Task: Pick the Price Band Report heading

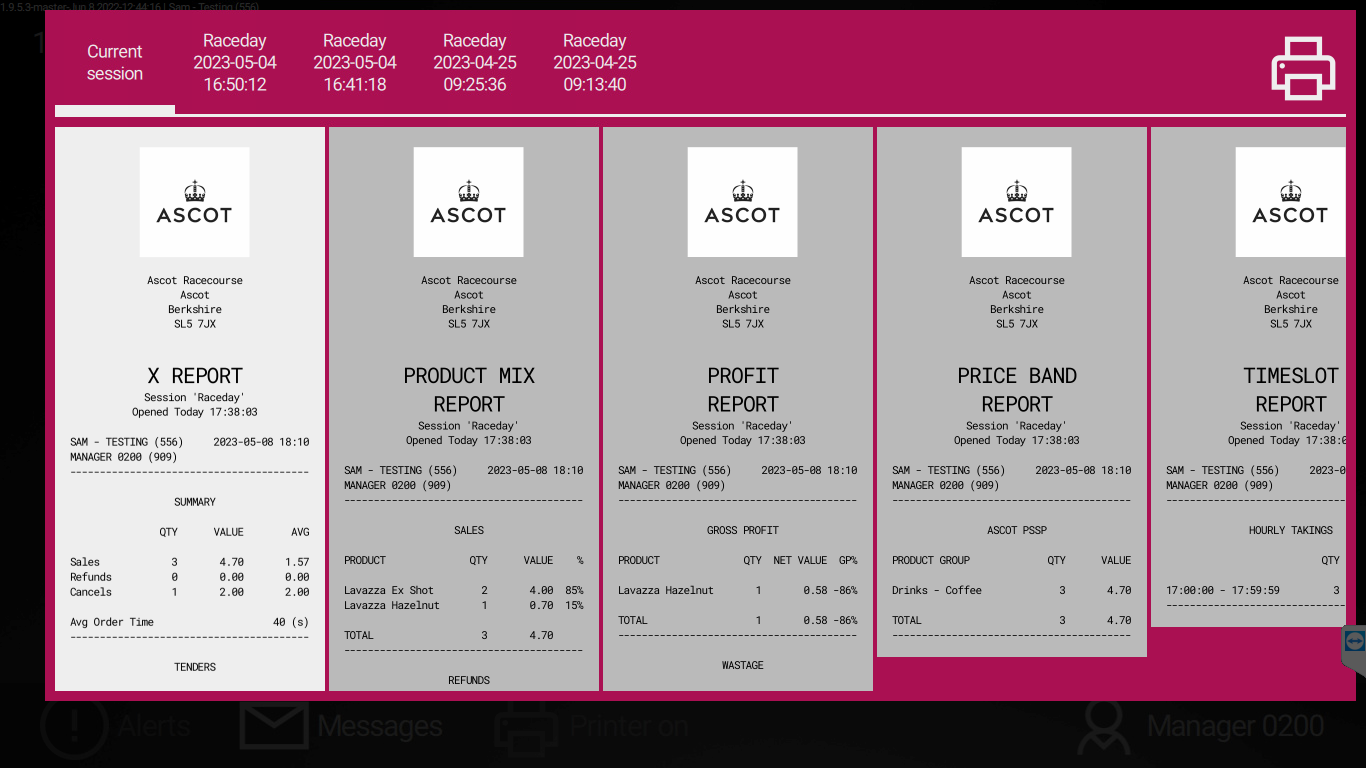Action: click(1016, 390)
